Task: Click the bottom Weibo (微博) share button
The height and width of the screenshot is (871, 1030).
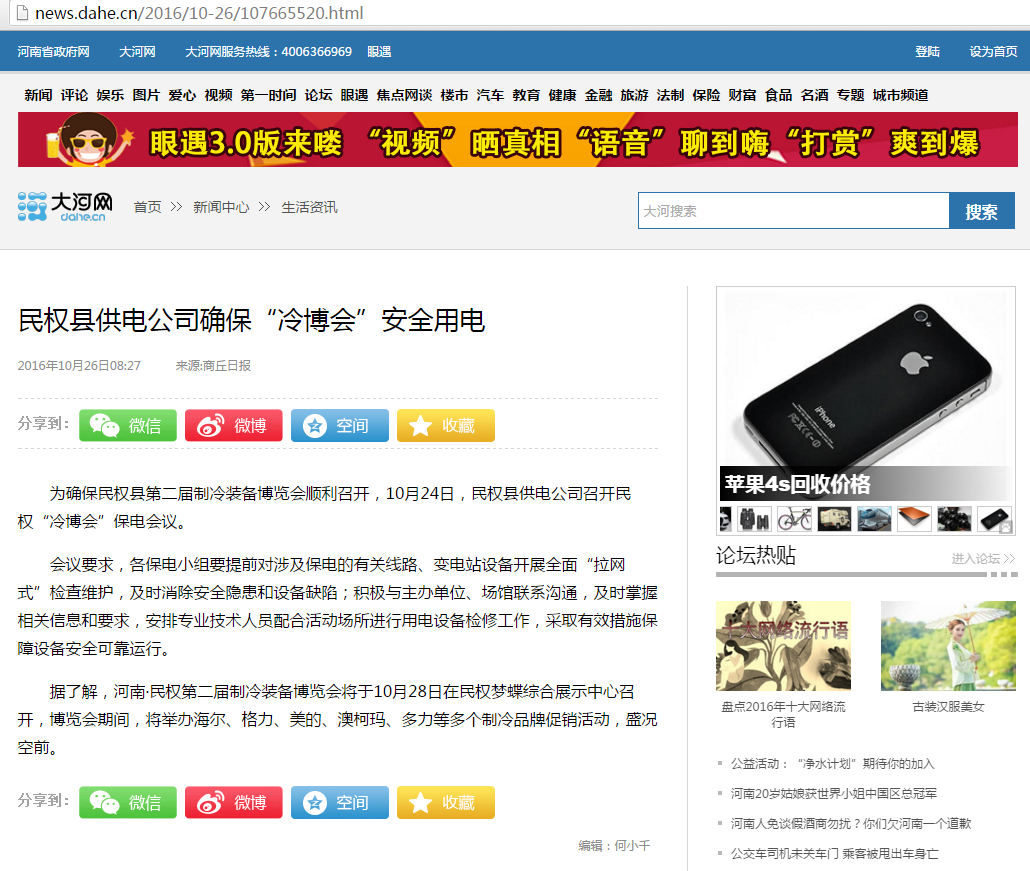Action: [x=233, y=802]
